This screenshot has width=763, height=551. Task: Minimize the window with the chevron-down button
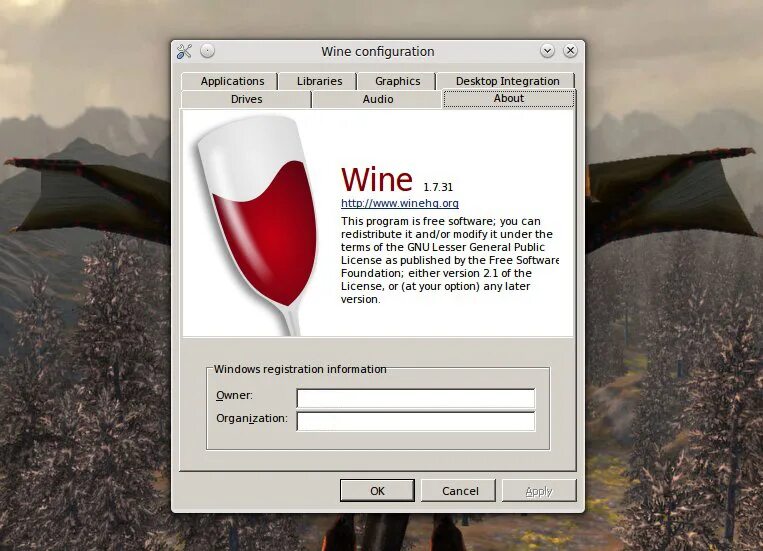(x=547, y=51)
